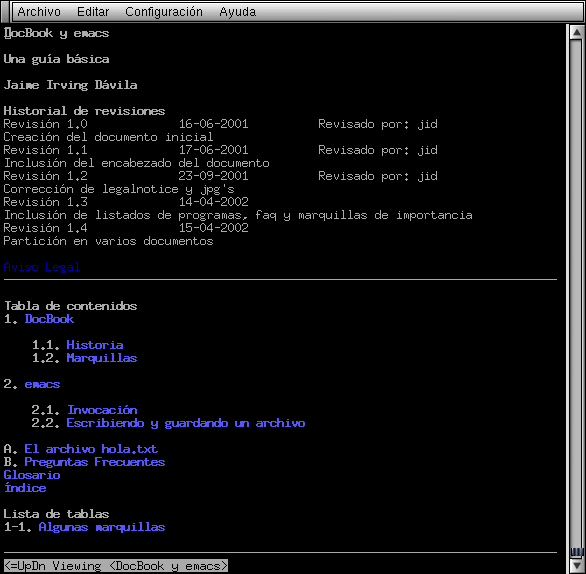Open the emacs chapter link
The height and width of the screenshot is (574, 586).
click(x=42, y=384)
